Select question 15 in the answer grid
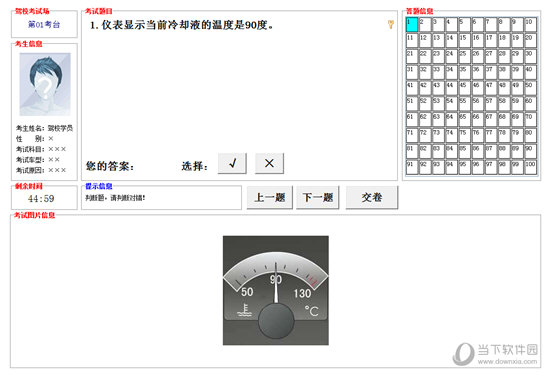 click(464, 41)
